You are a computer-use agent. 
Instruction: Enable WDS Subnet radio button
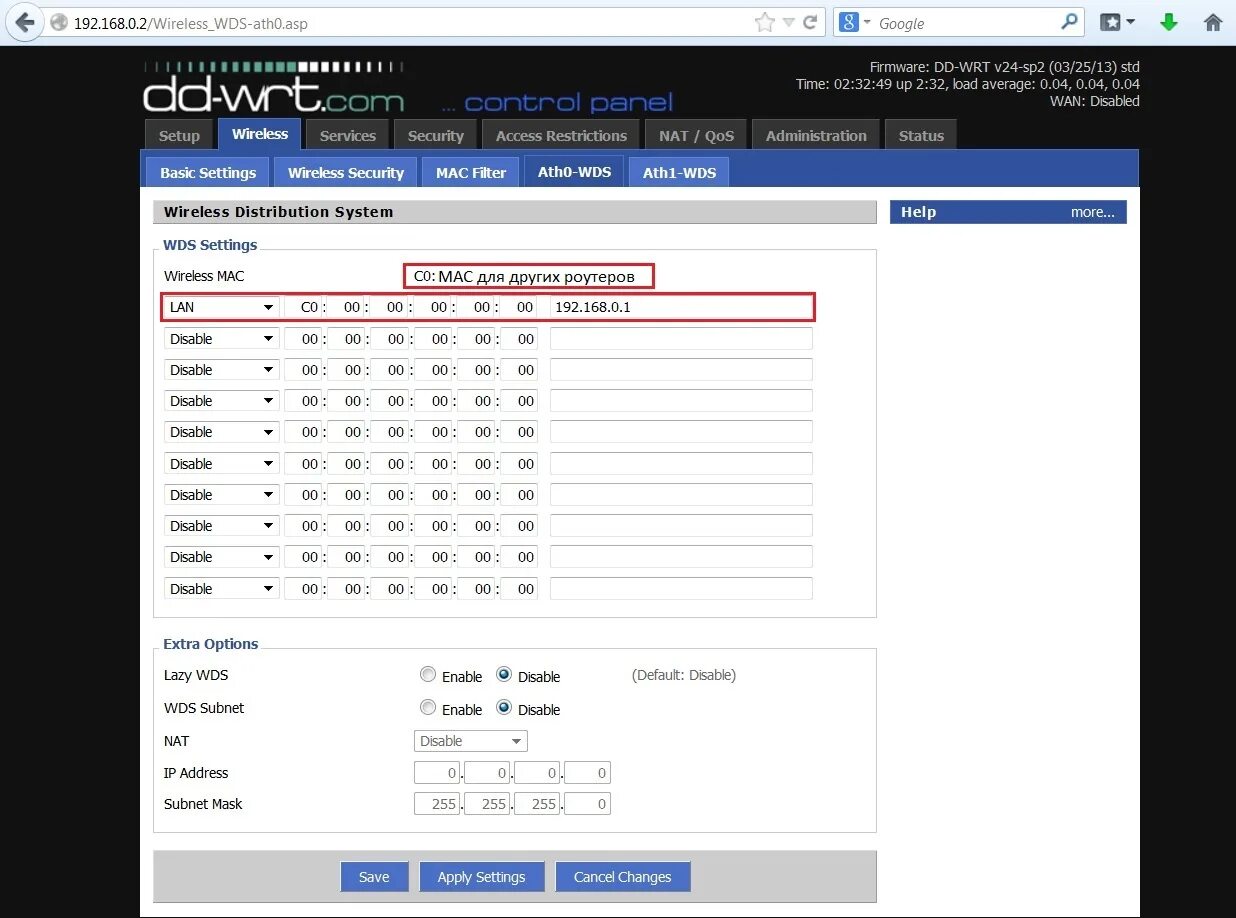428,708
